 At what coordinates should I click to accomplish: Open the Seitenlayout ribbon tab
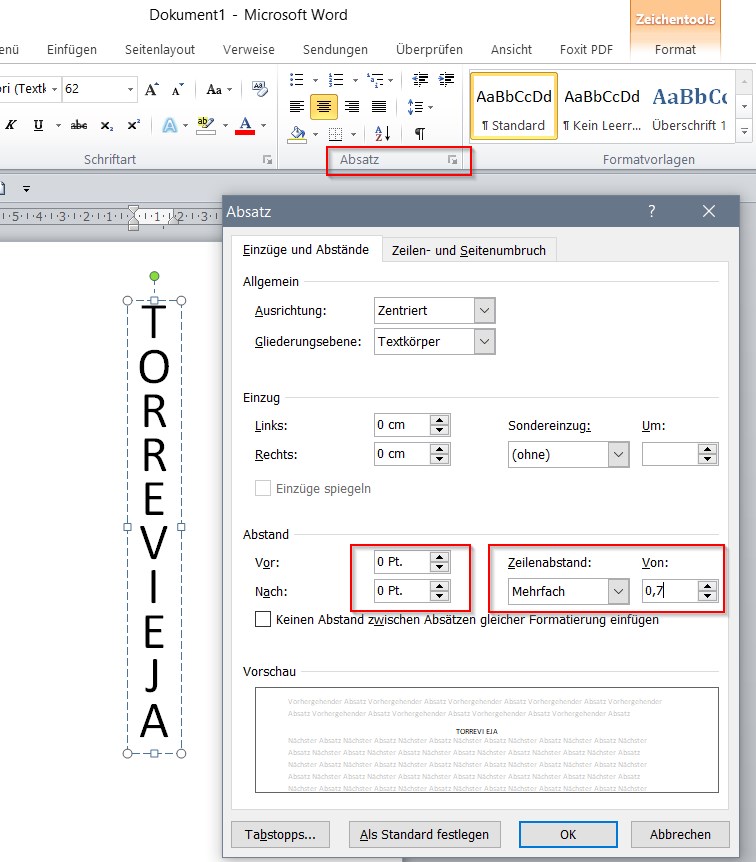point(159,49)
